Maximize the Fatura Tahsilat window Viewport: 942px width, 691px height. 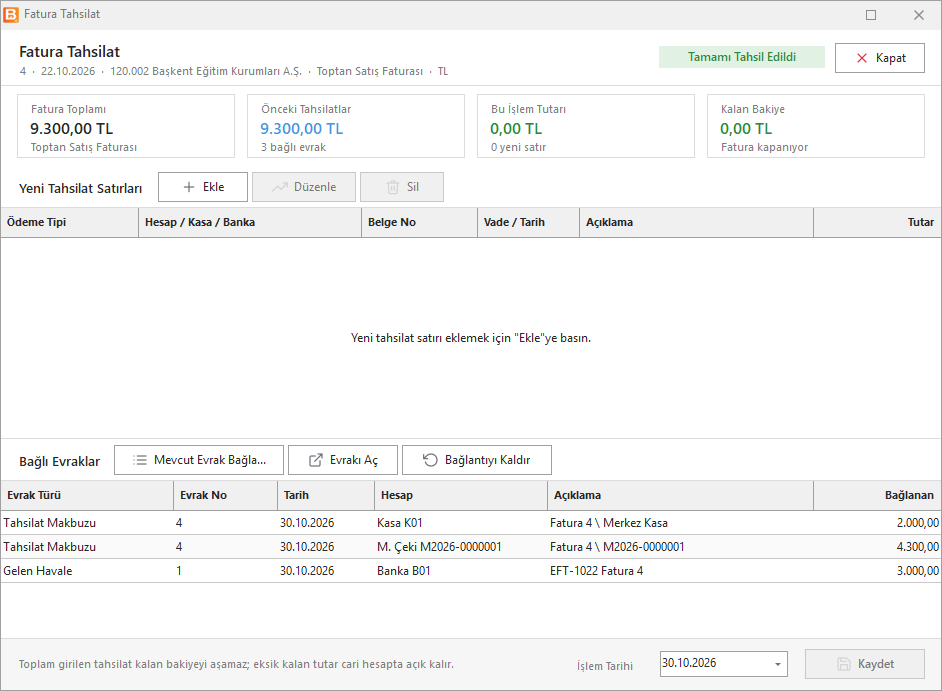coord(871,15)
